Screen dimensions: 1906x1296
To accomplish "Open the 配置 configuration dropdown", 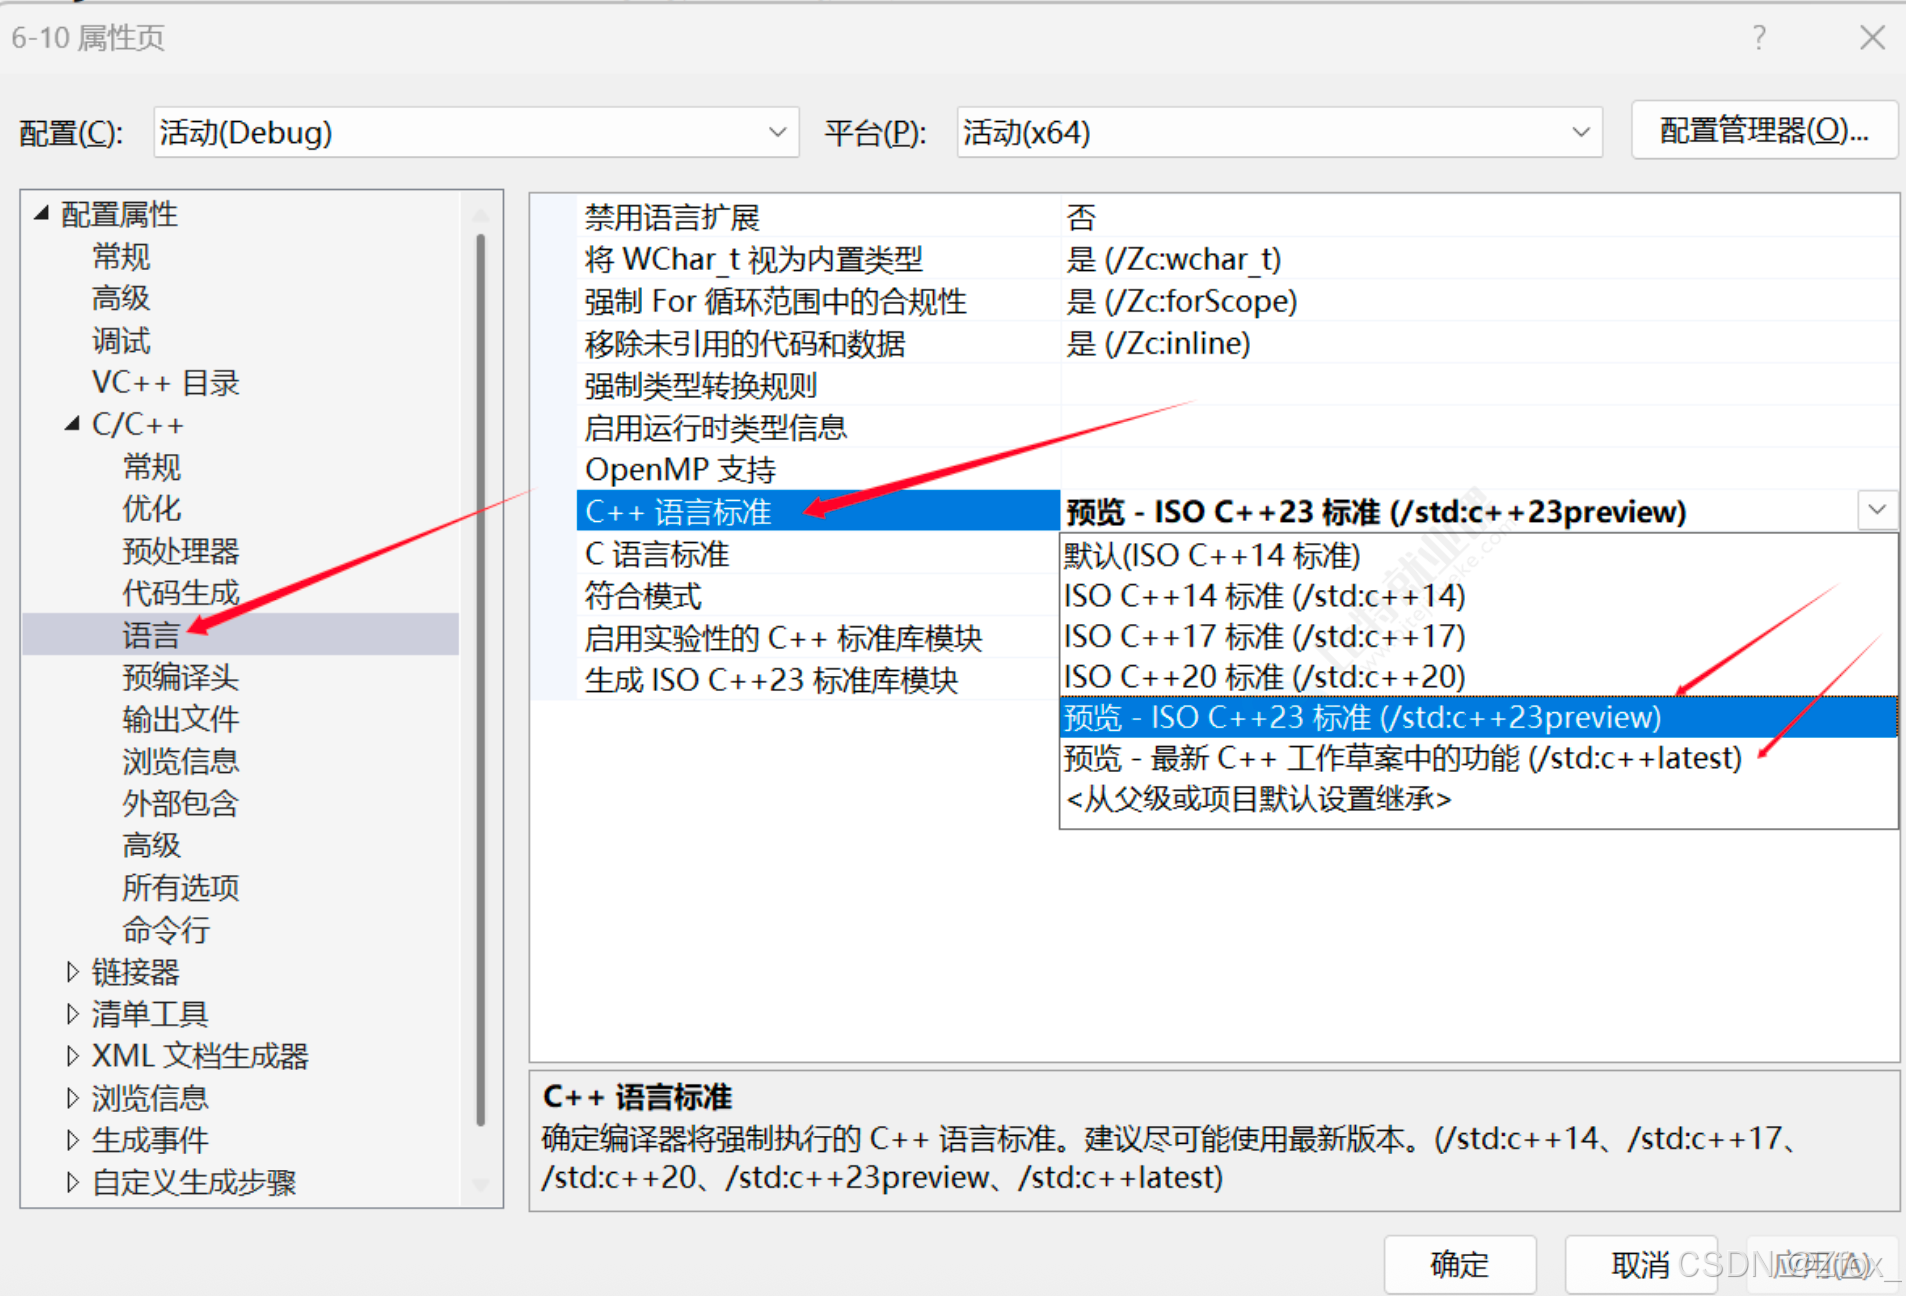I will coord(476,132).
